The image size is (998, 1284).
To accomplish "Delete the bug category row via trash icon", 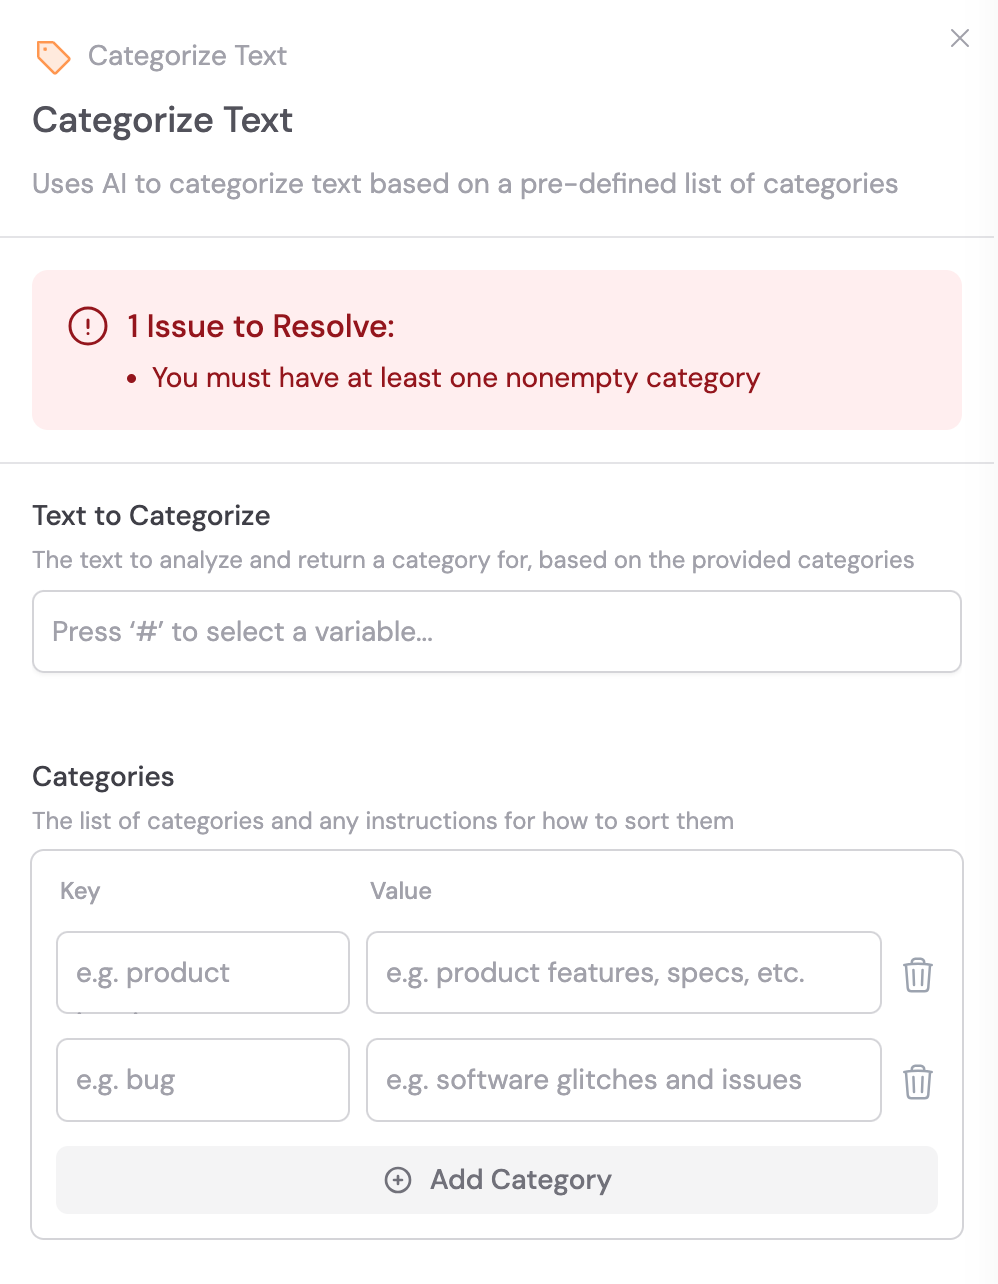I will pos(918,1080).
